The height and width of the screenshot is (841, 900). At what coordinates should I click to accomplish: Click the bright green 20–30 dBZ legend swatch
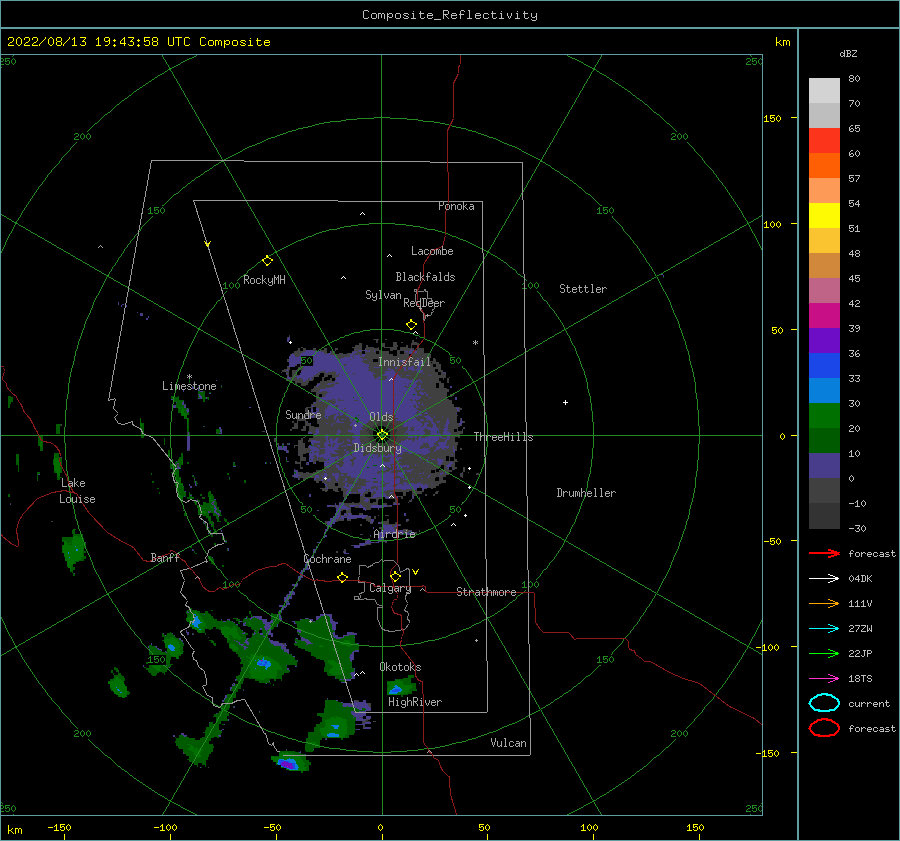[x=824, y=416]
